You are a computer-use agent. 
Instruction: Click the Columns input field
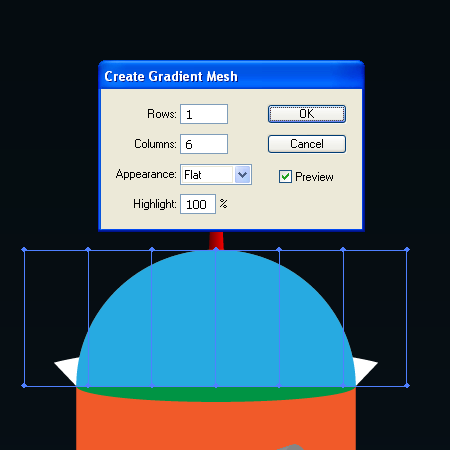tap(204, 144)
